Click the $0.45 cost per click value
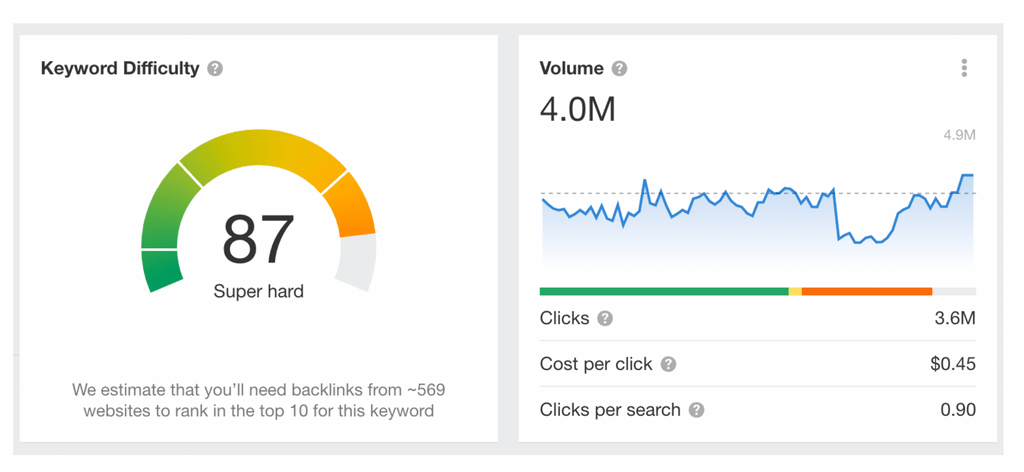The image size is (1024, 472). (952, 364)
